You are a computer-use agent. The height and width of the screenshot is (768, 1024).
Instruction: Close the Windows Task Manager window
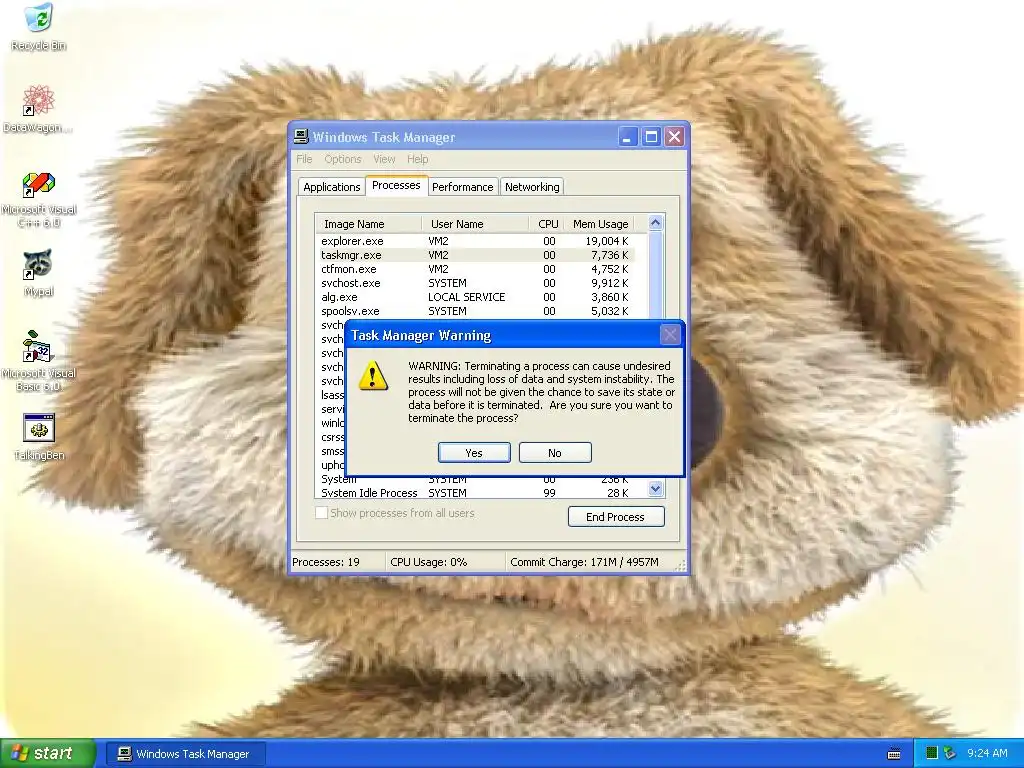tap(675, 137)
